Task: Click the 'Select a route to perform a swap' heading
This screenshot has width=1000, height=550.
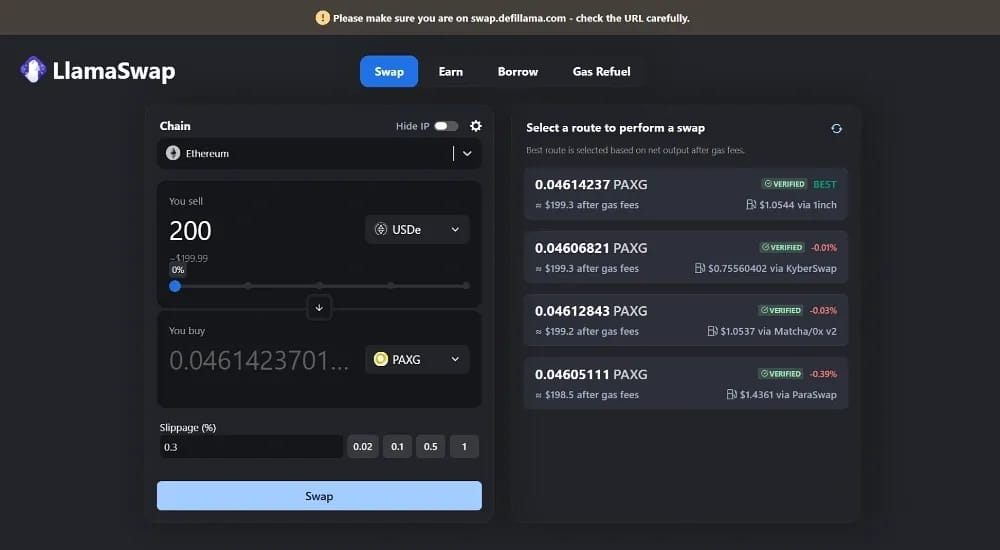Action: coord(615,128)
